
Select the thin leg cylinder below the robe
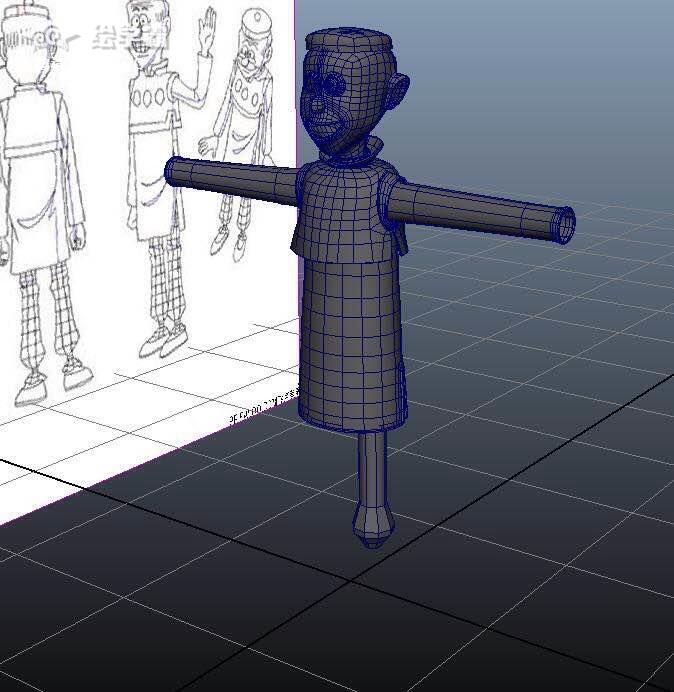point(372,468)
